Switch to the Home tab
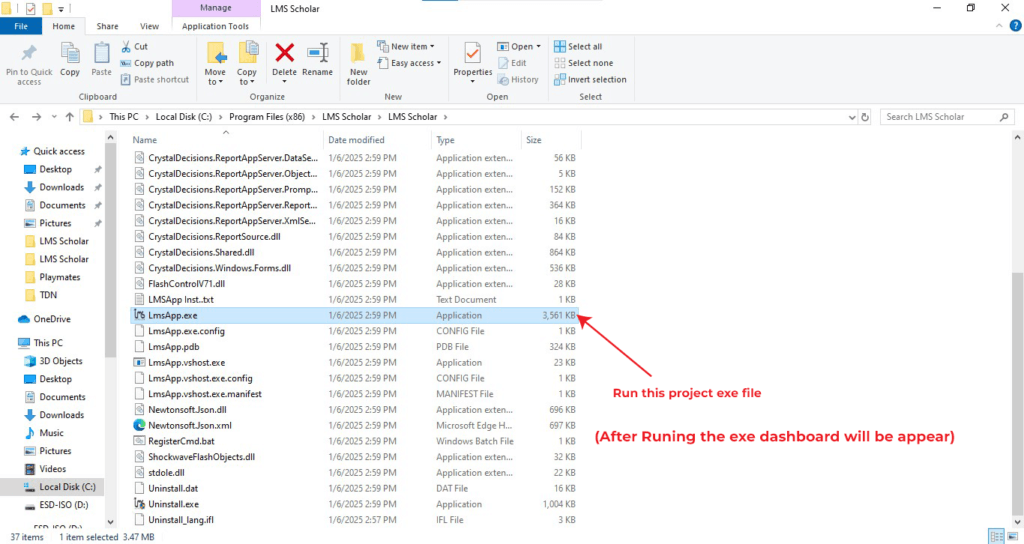The height and width of the screenshot is (544, 1024). [63, 26]
